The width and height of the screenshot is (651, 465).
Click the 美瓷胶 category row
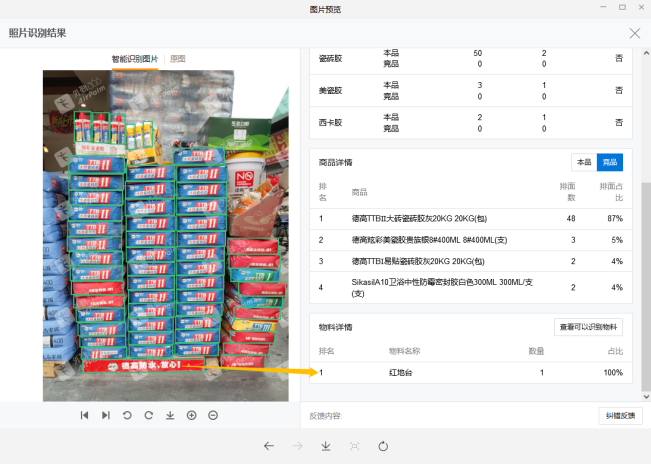[471, 91]
